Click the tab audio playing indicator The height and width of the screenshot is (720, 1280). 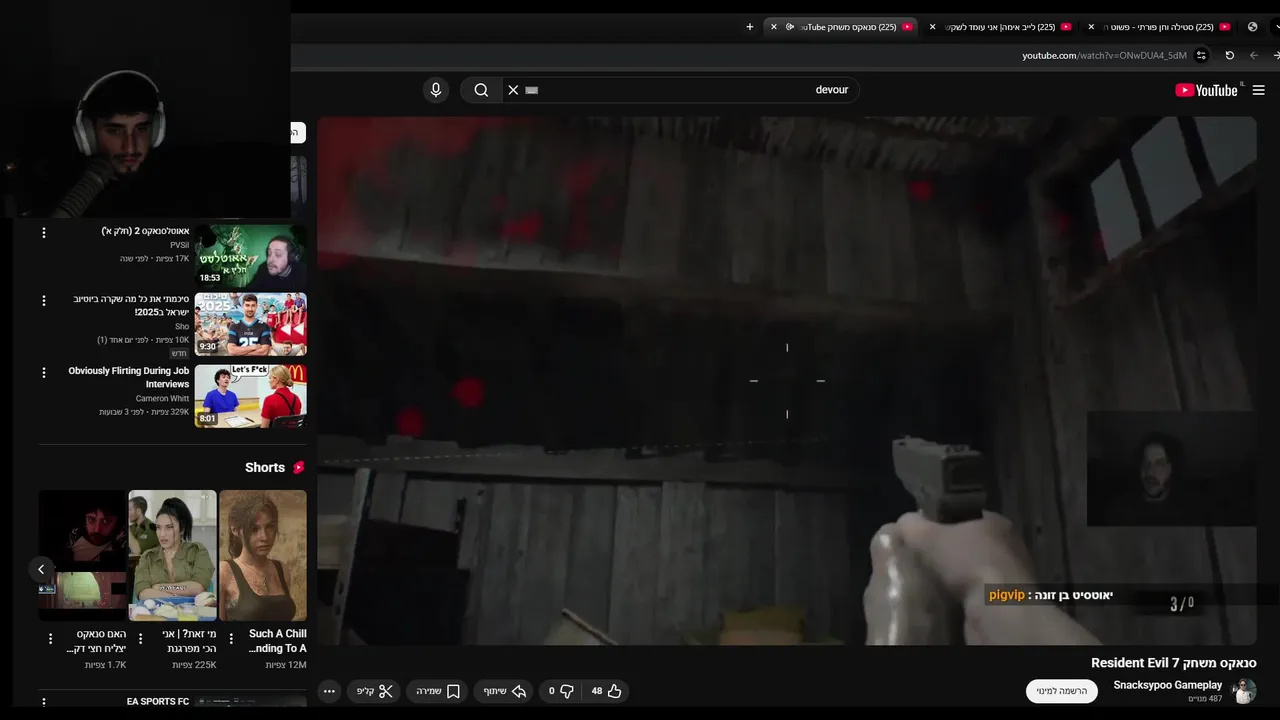click(790, 27)
